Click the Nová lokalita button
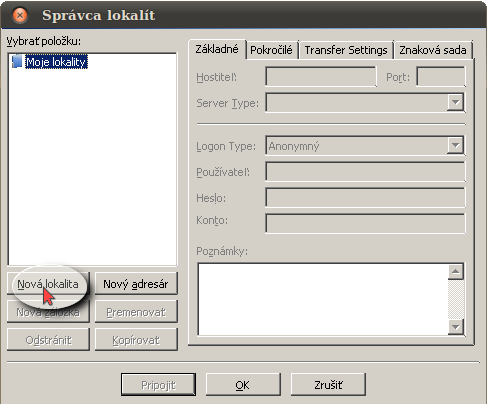The height and width of the screenshot is (404, 487). pos(48,284)
